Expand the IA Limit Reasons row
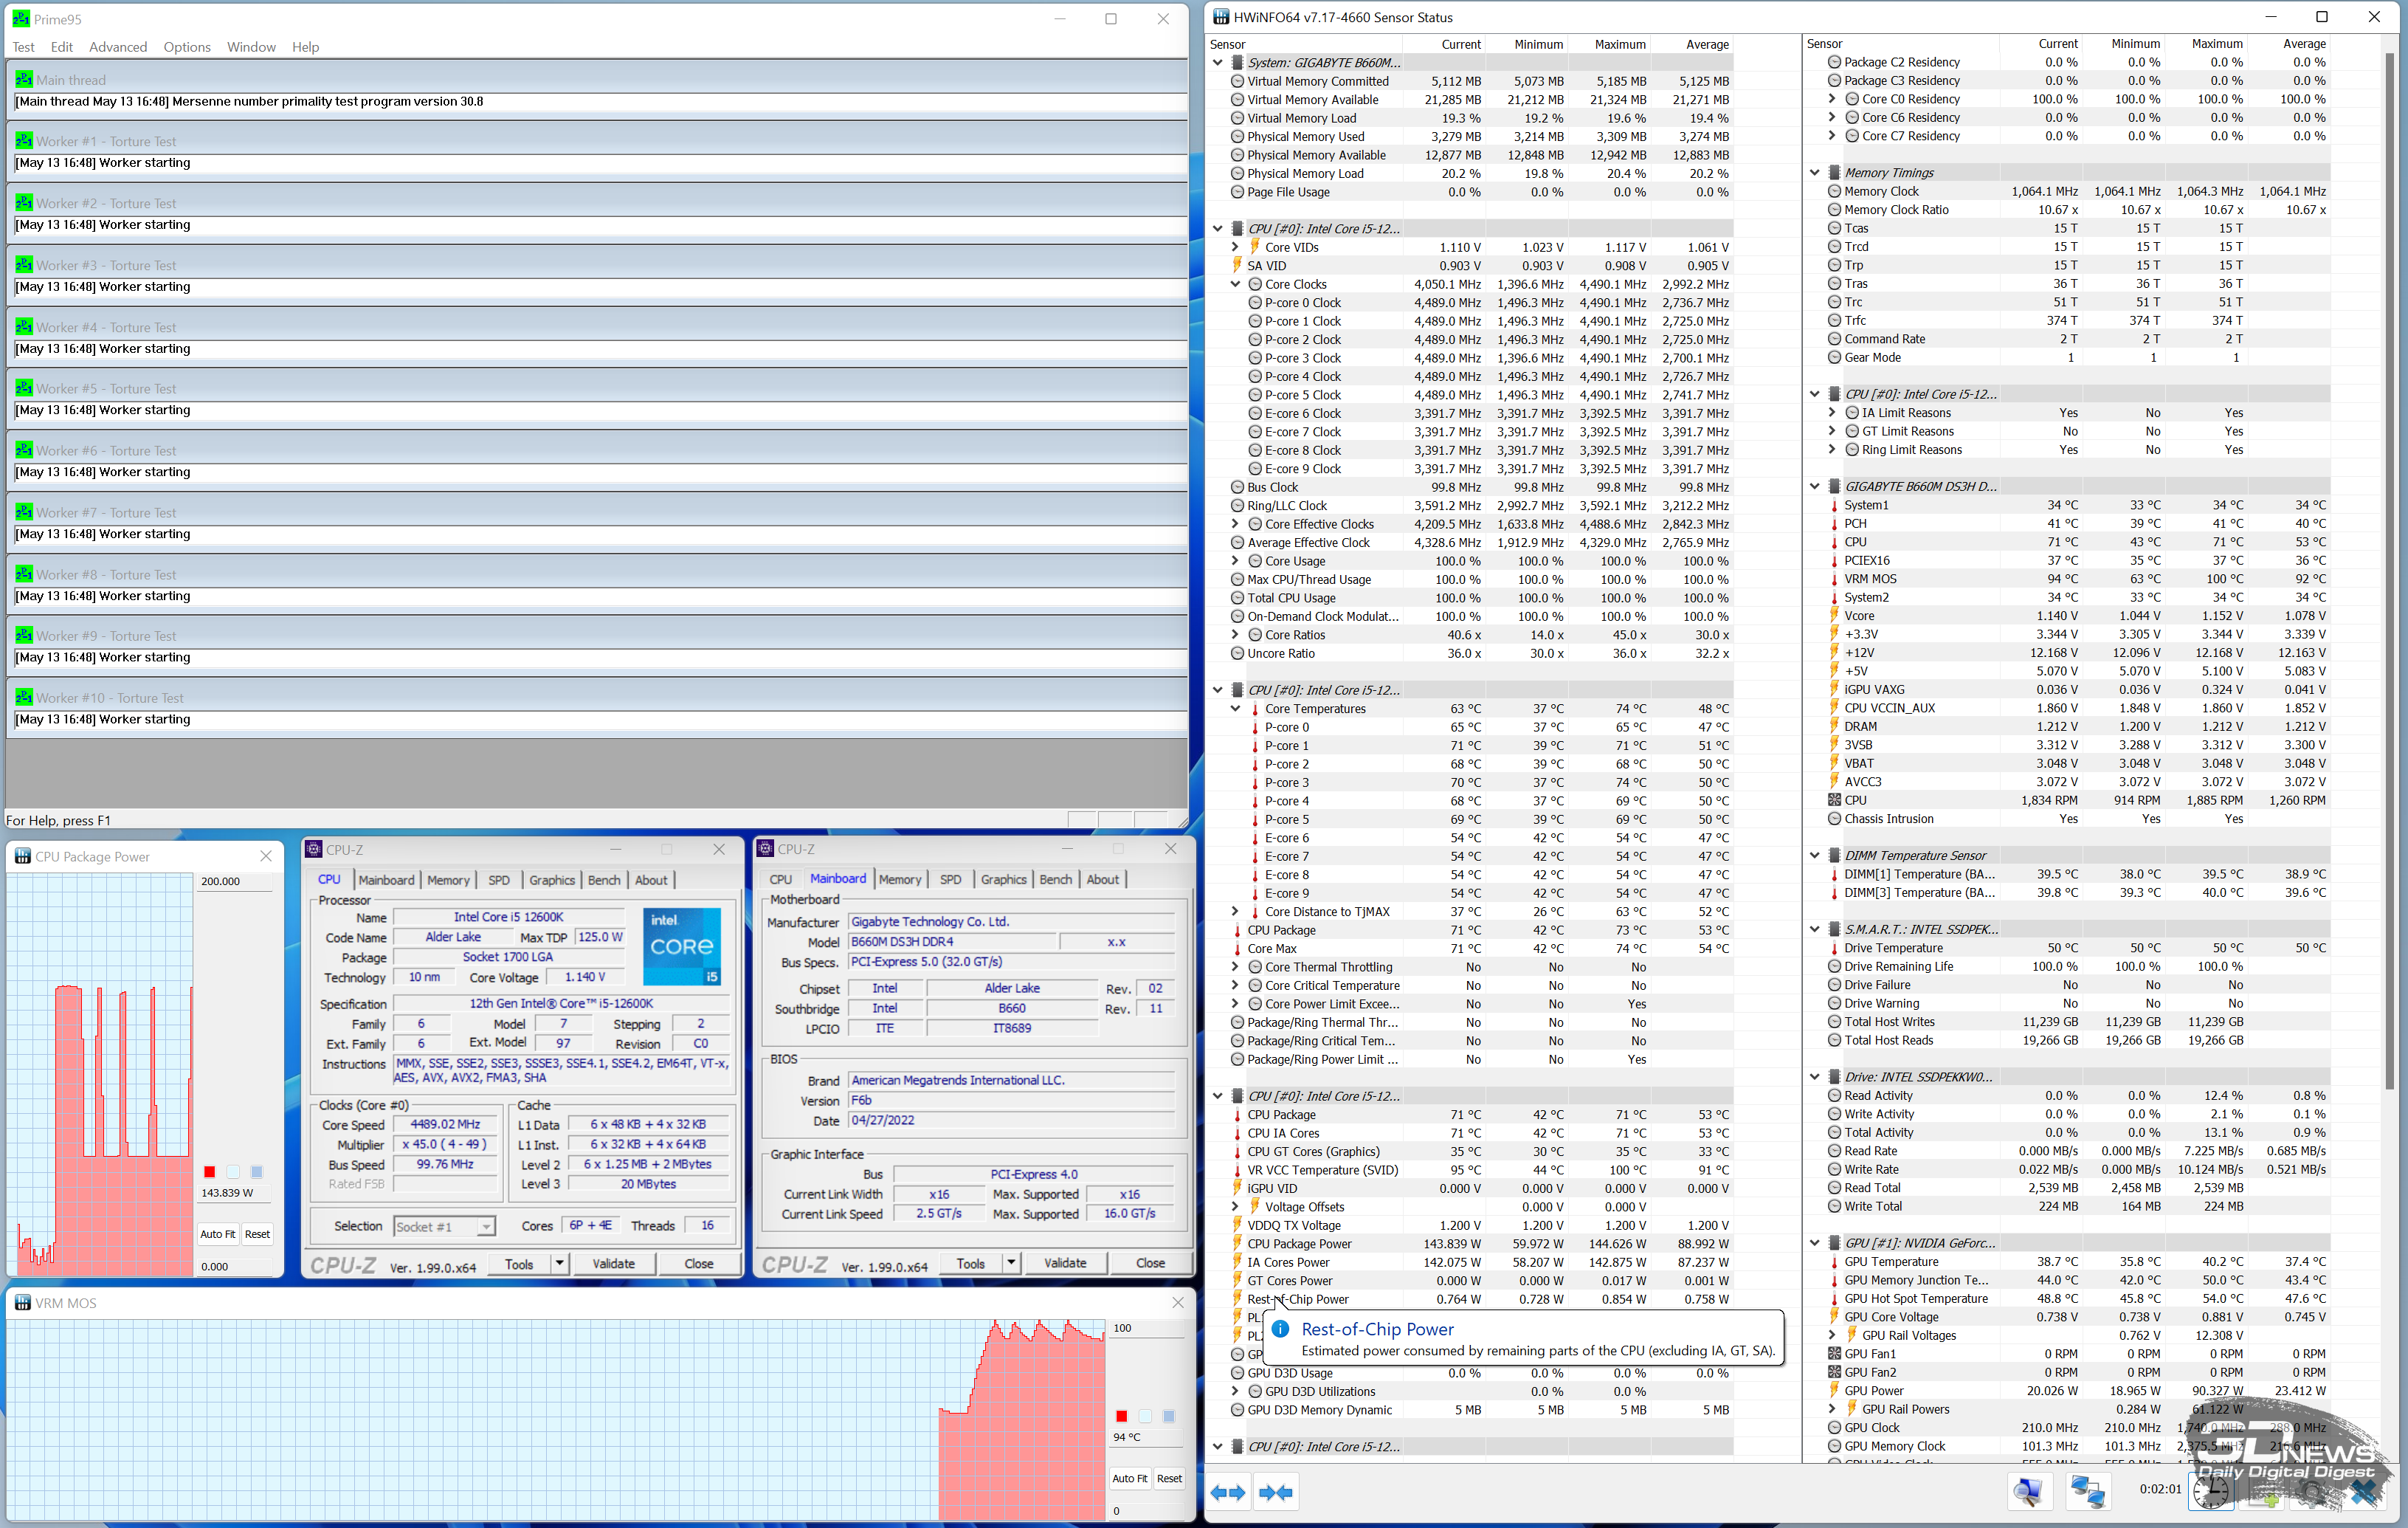This screenshot has width=2408, height=1528. pyautogui.click(x=1832, y=413)
